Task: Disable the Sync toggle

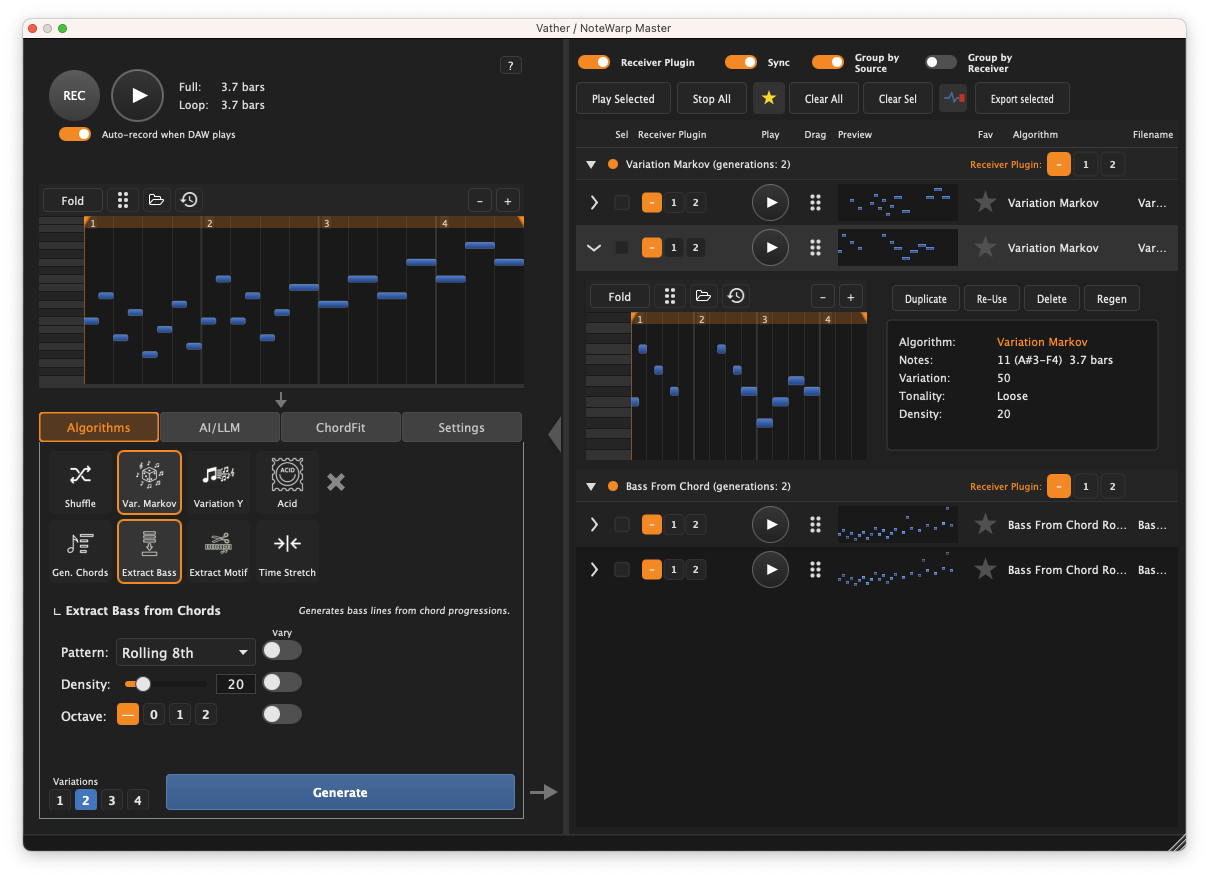Action: [741, 61]
